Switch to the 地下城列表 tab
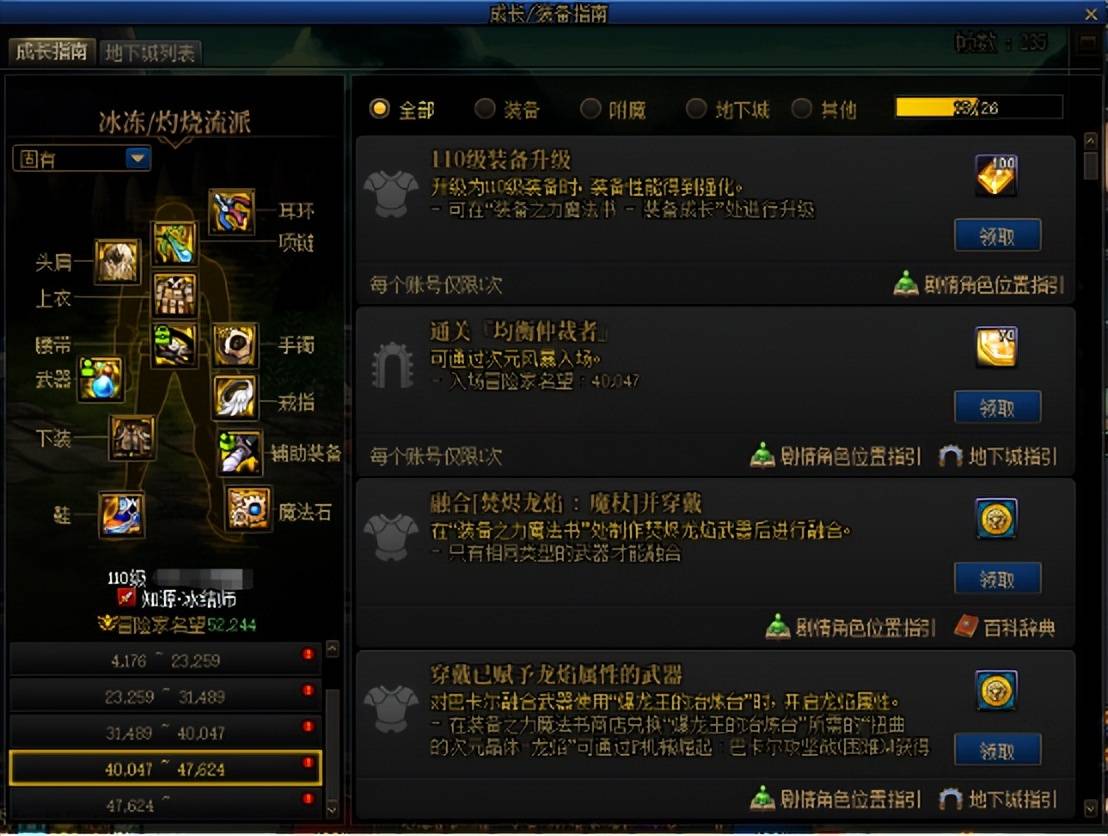 coord(150,53)
